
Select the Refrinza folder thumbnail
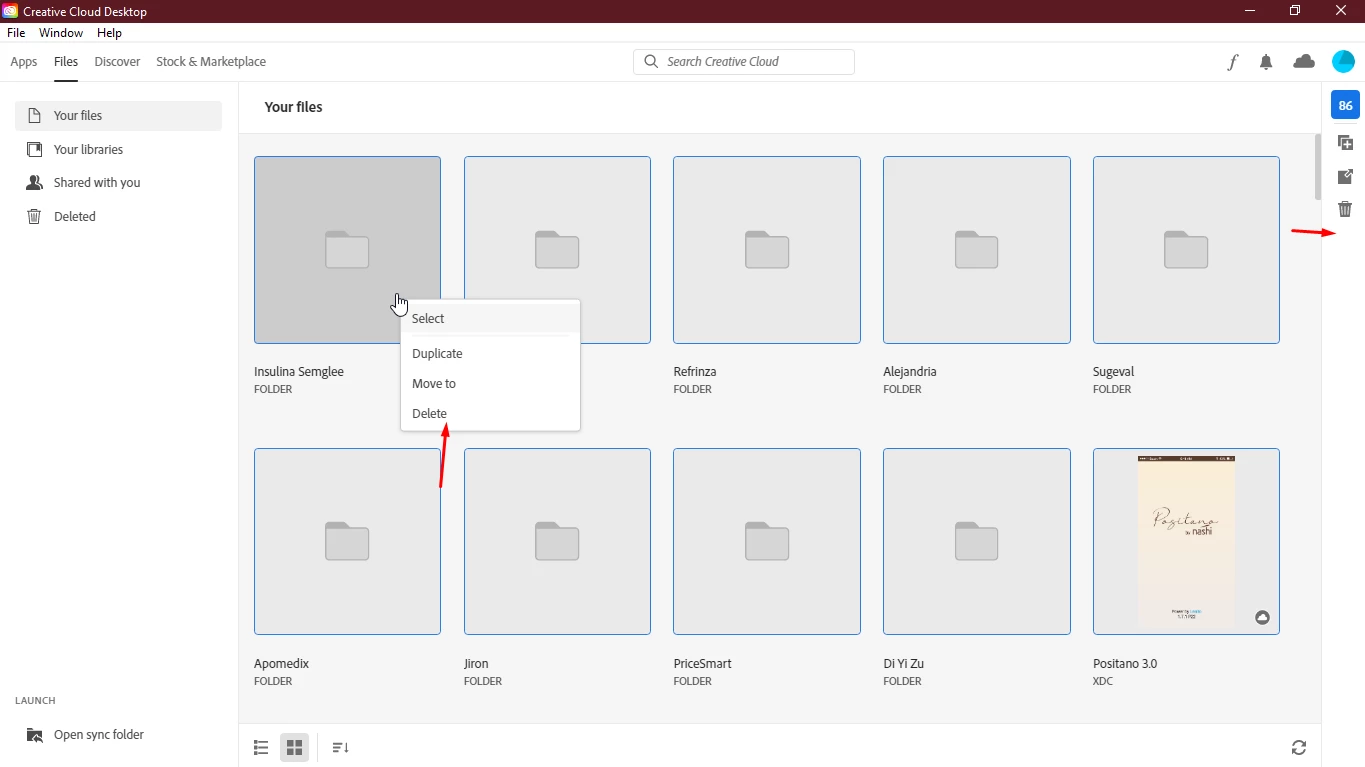click(767, 250)
